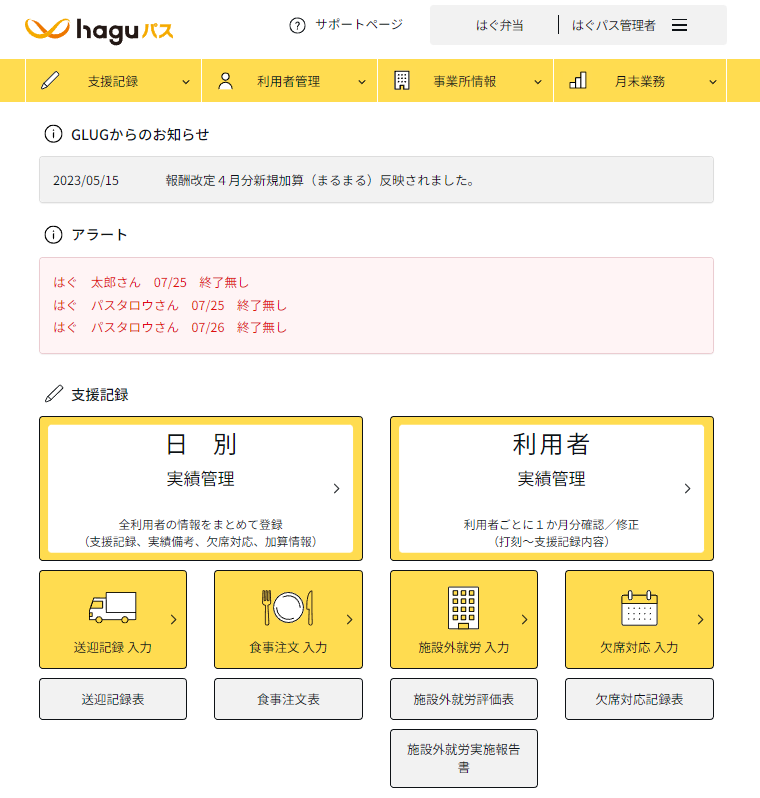Open 施設外就労実施報告書 button

[463, 758]
